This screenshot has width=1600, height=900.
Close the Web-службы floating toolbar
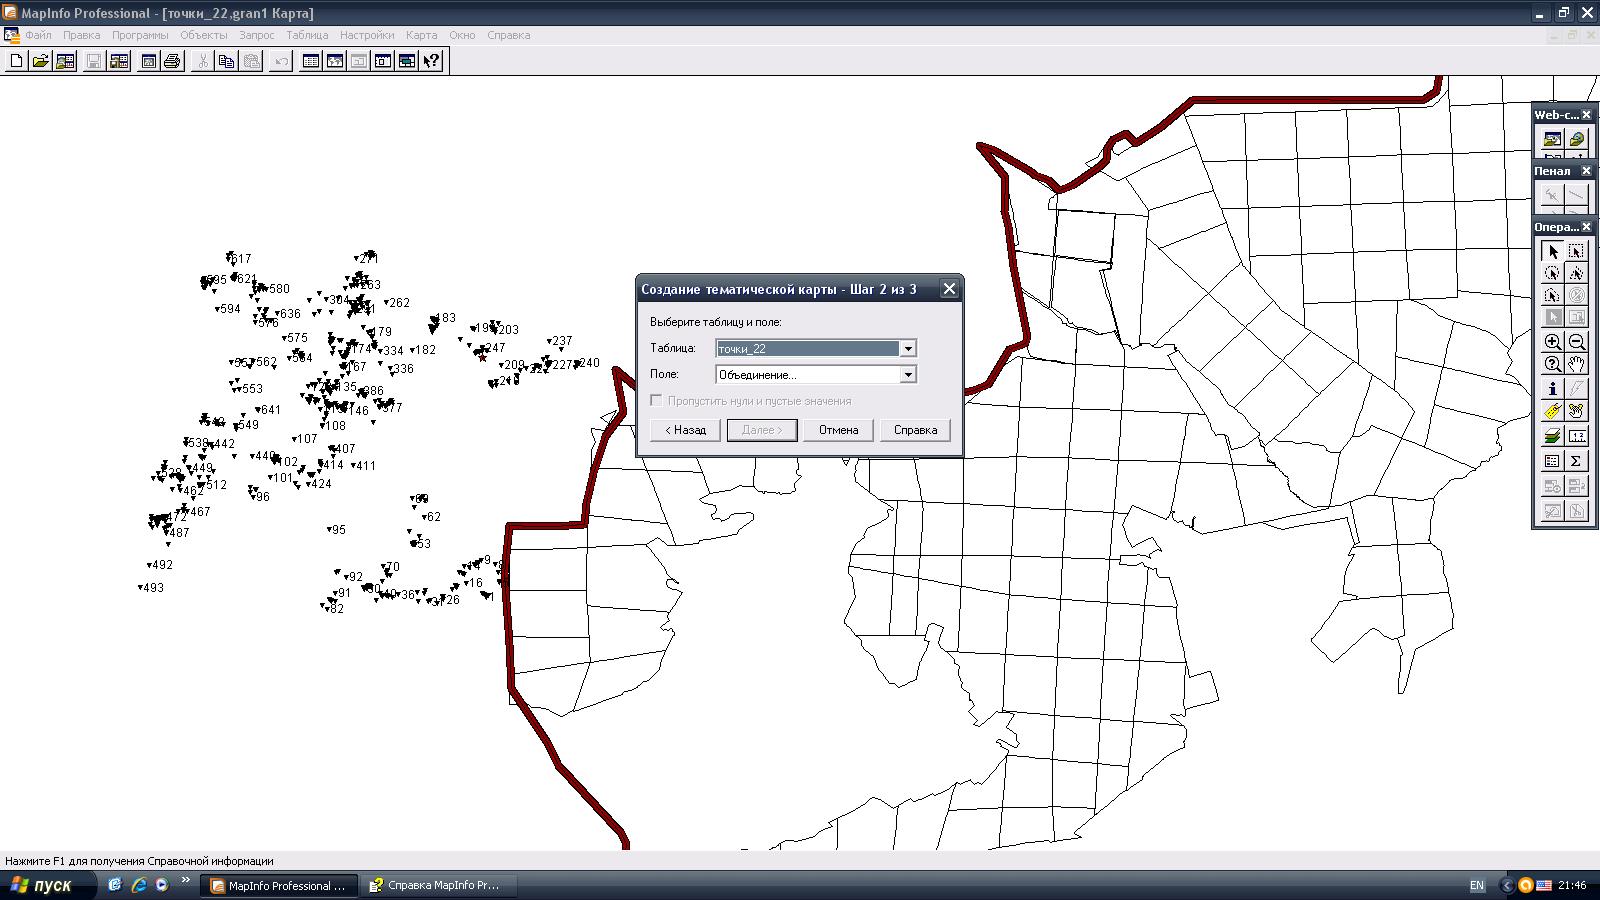pos(1586,115)
